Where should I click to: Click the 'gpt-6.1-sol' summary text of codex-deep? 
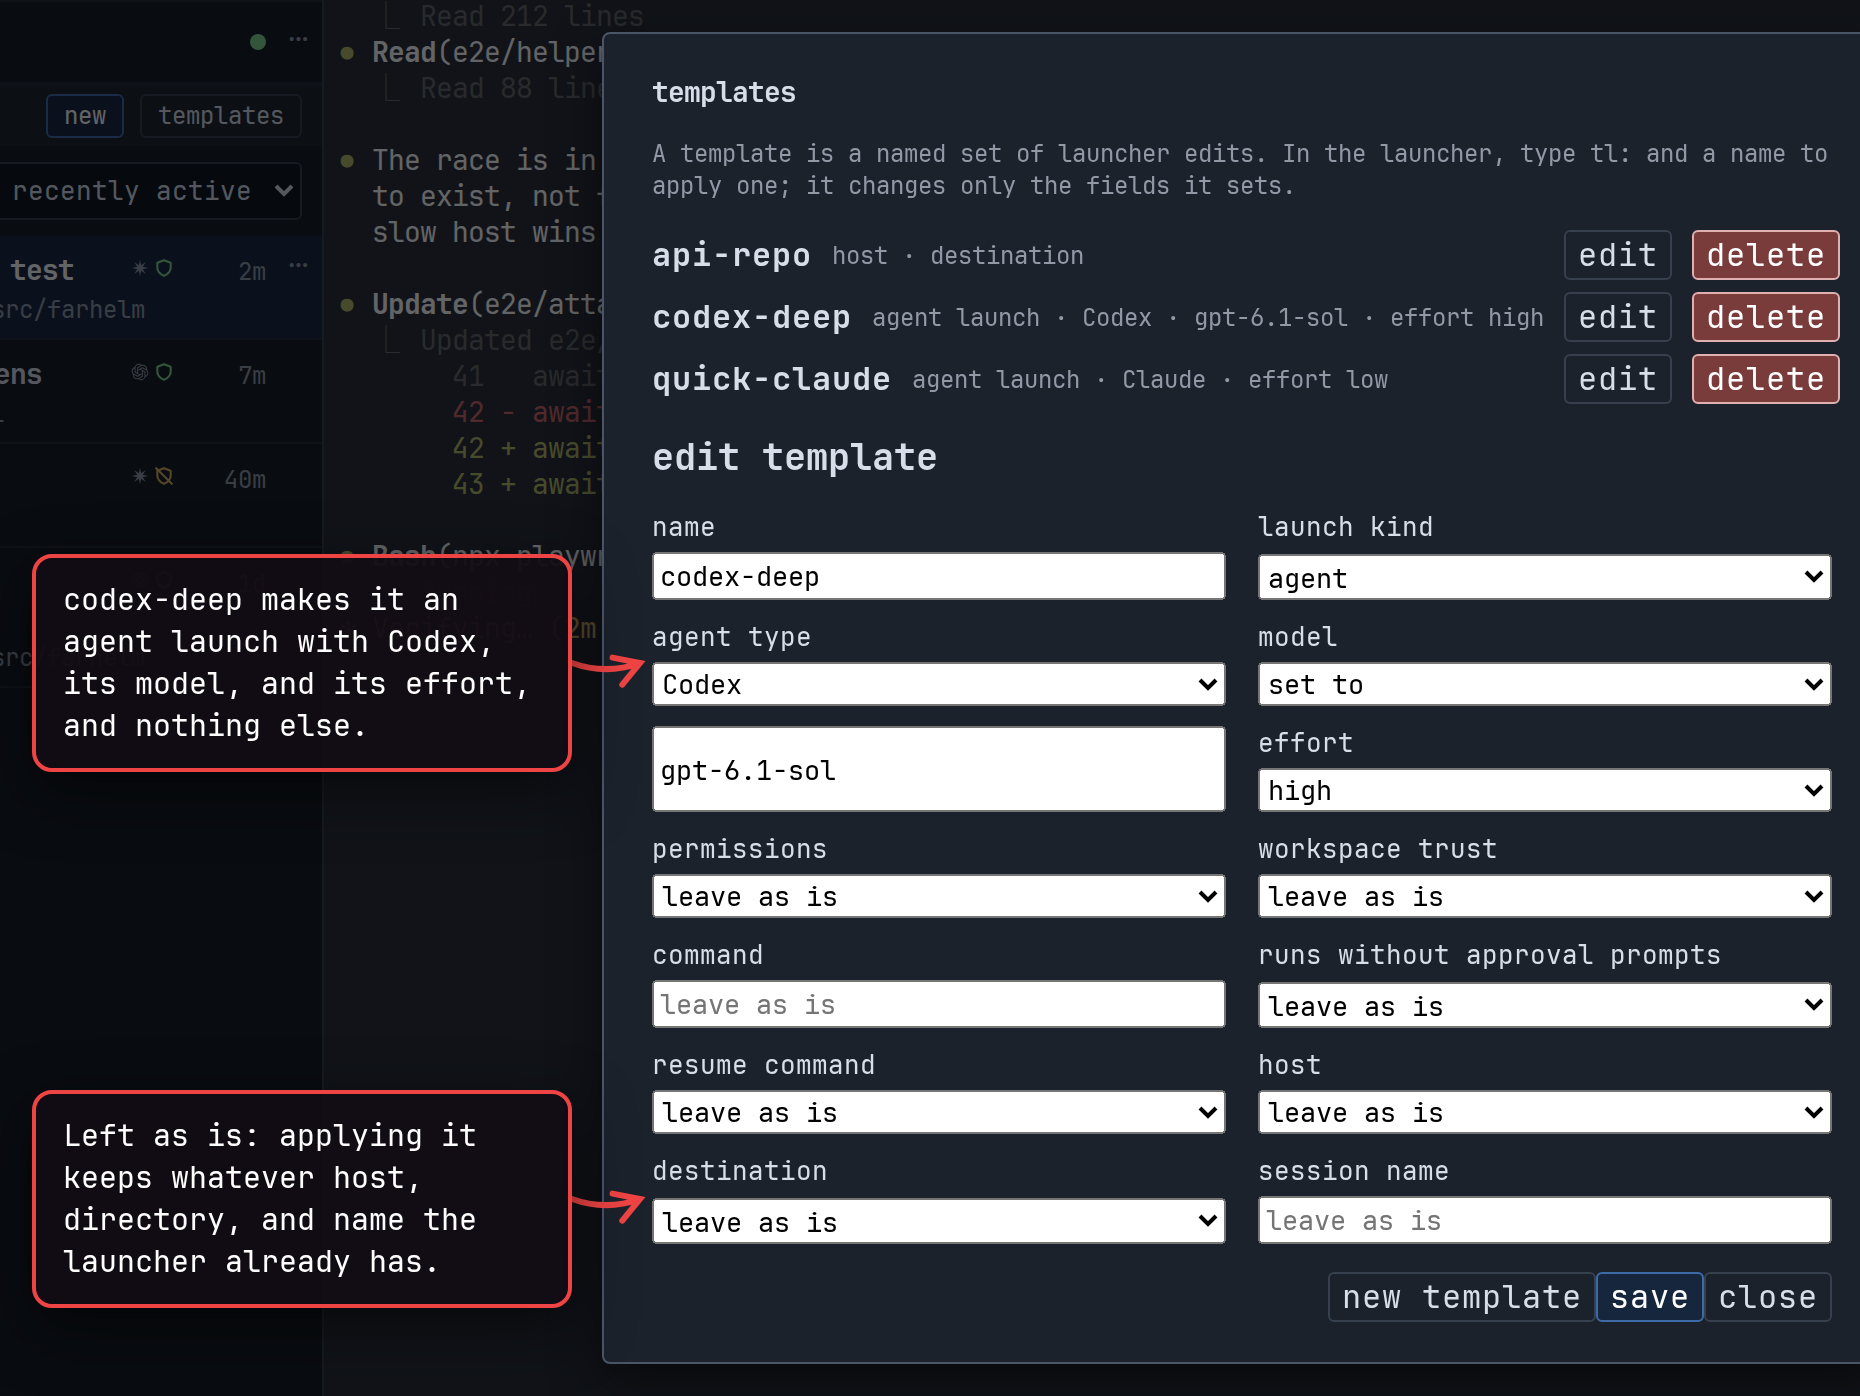click(x=1270, y=318)
